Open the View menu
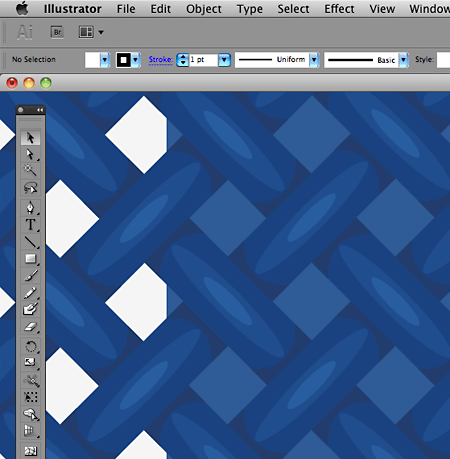The width and height of the screenshot is (450, 459). click(x=382, y=9)
